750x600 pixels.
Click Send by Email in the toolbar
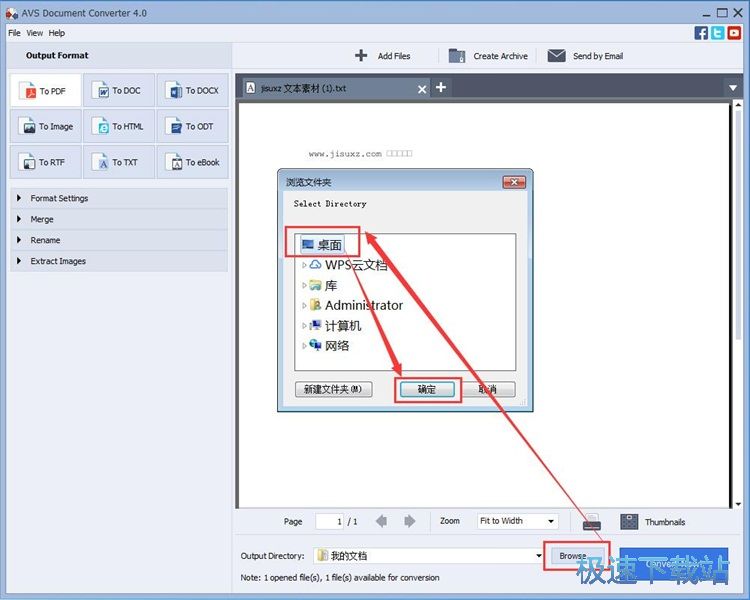(x=585, y=56)
